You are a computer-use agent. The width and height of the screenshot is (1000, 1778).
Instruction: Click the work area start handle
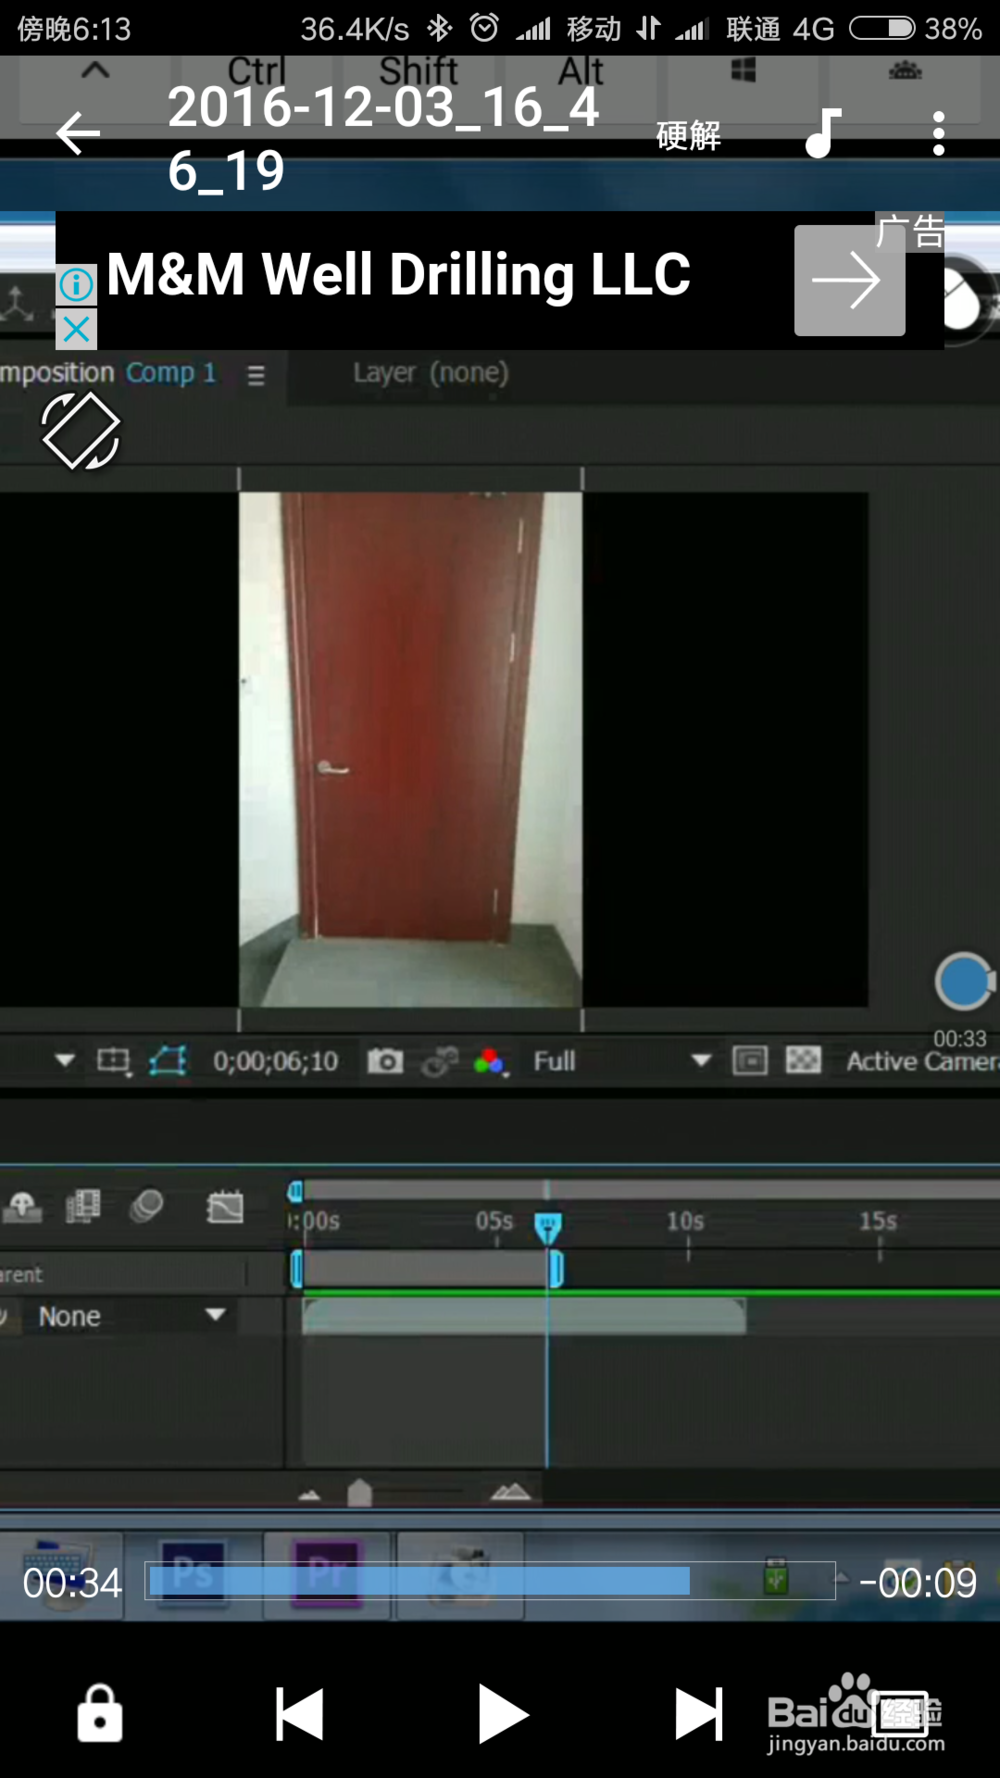[x=296, y=1269]
